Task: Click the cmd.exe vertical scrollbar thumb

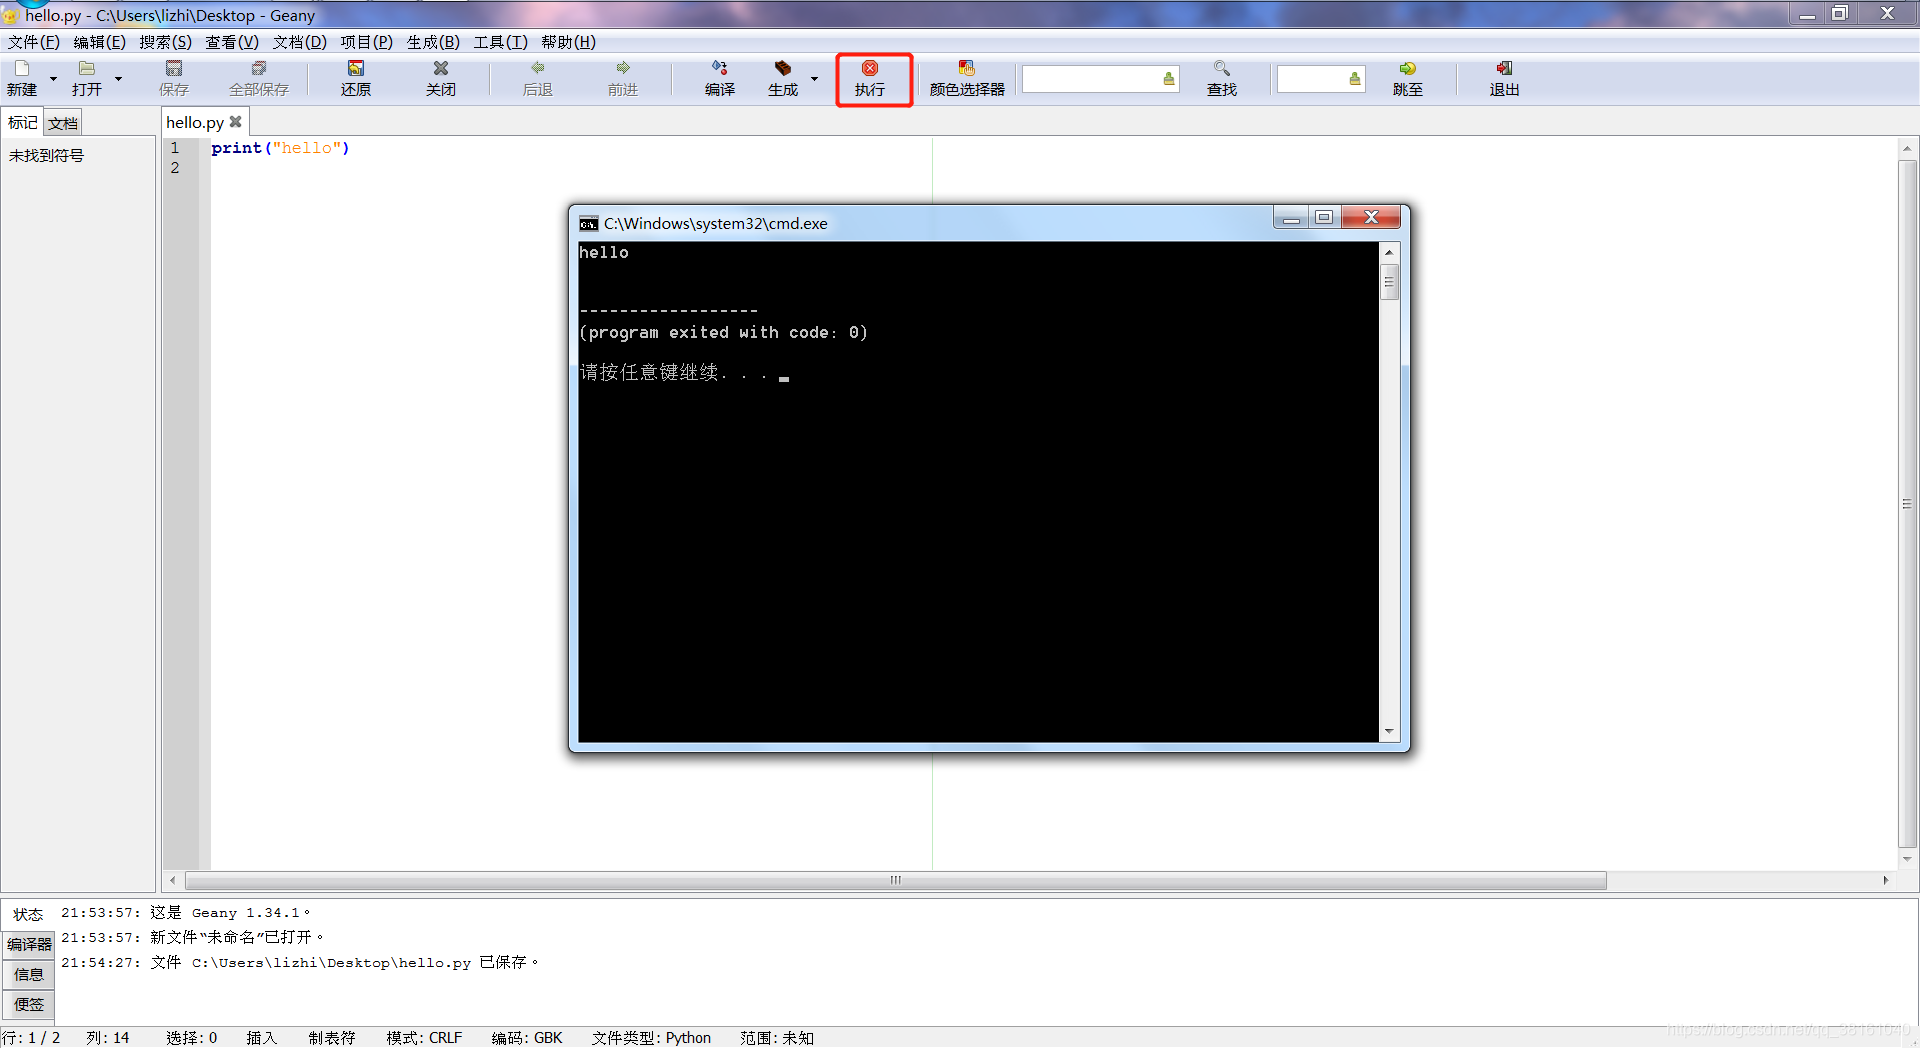Action: click(x=1389, y=282)
